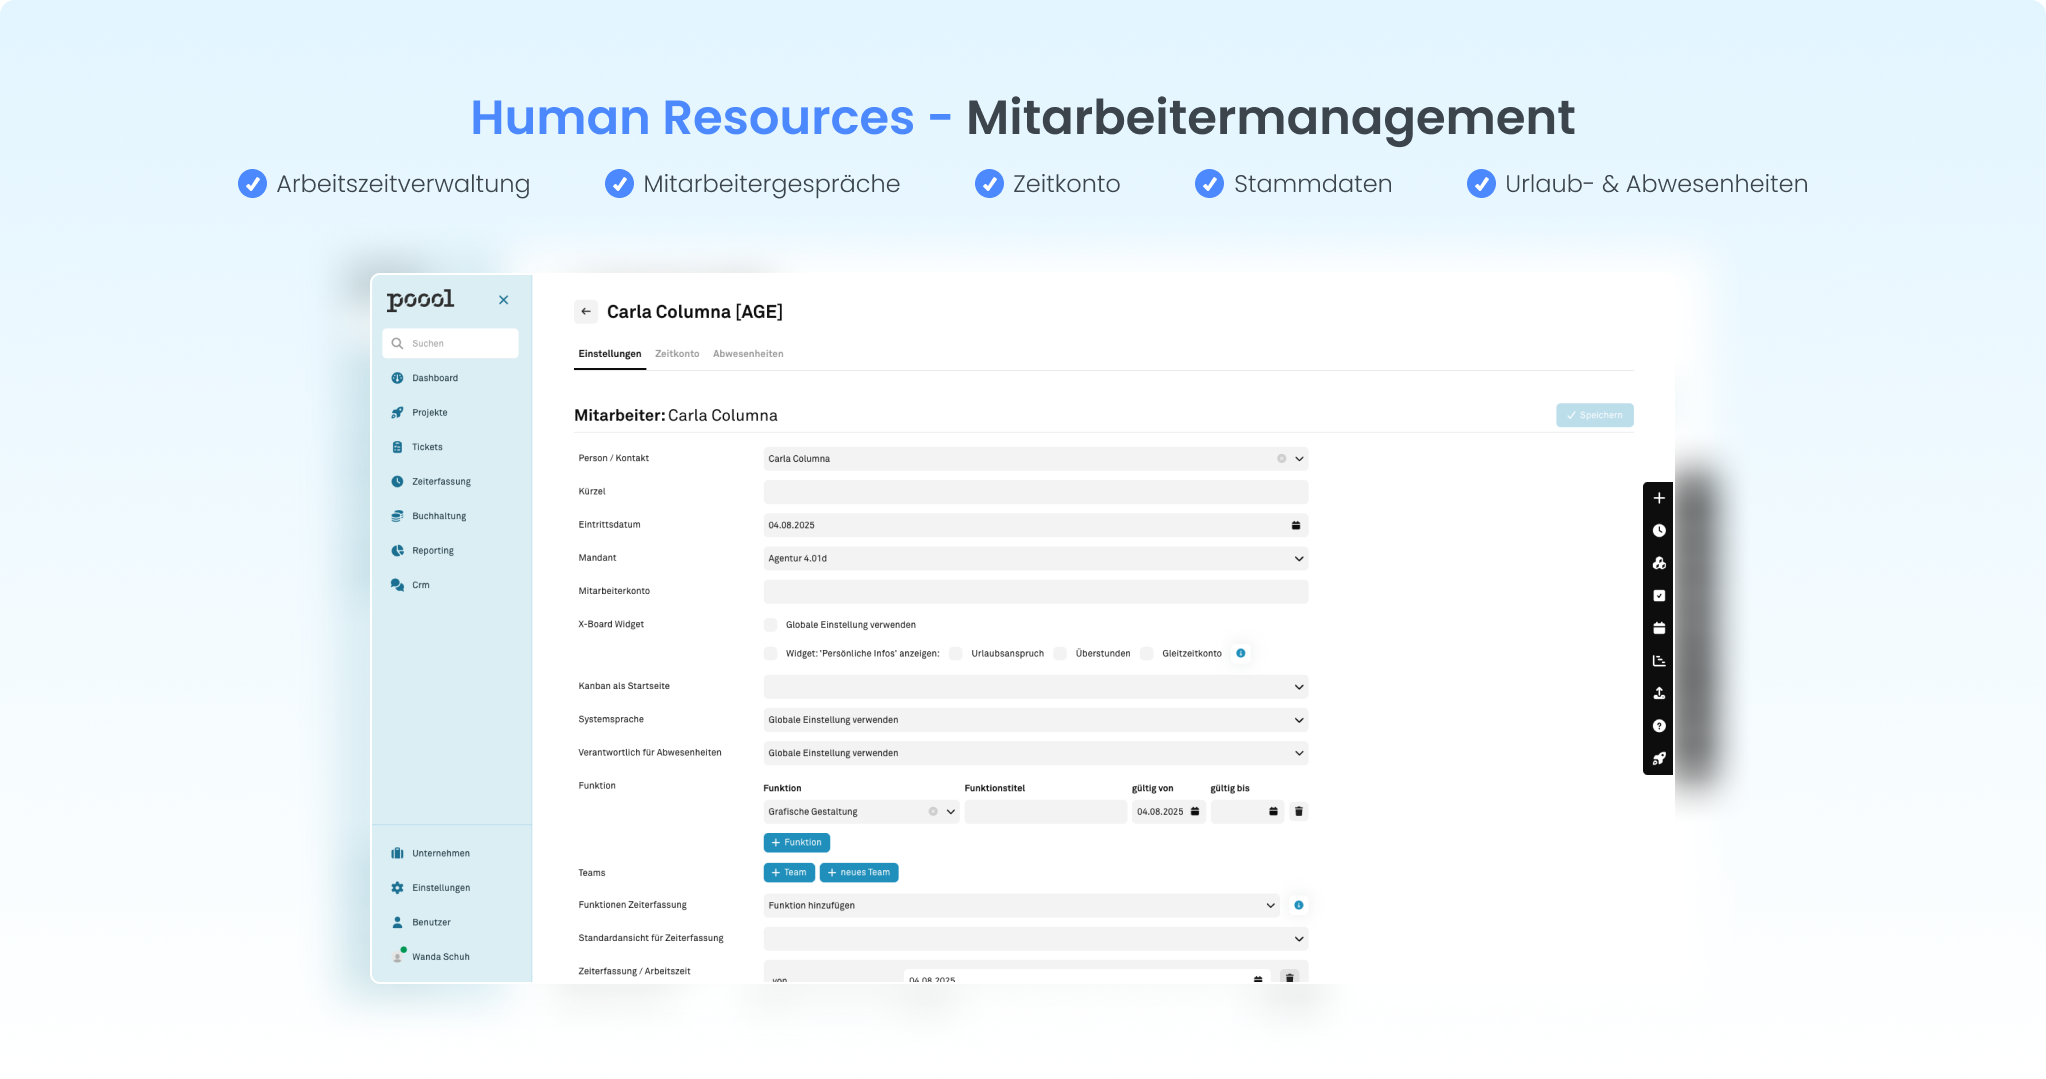Switch to the Einstellungen tab
Screen dimensions: 2046x1079
coord(610,354)
